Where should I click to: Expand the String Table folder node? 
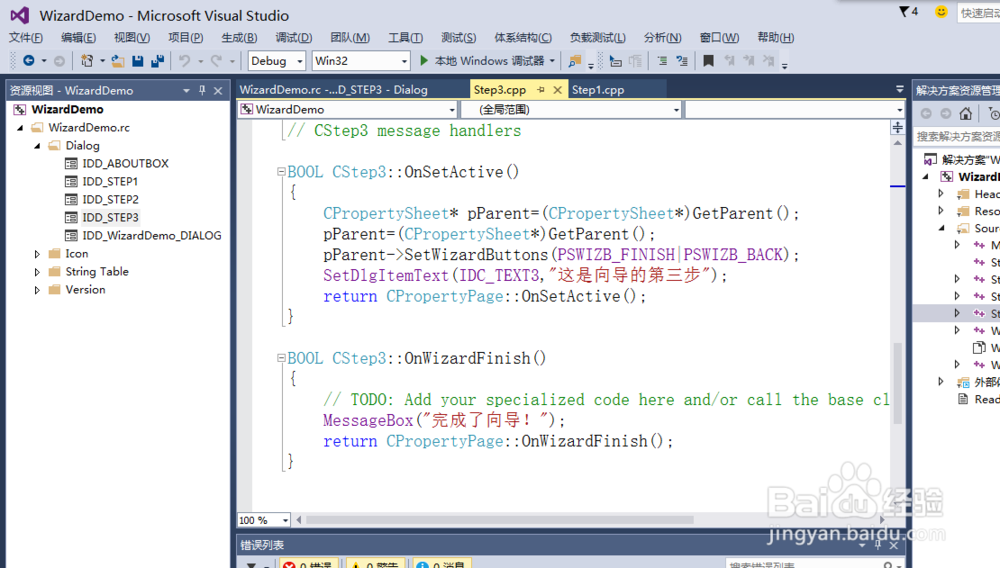pos(37,272)
